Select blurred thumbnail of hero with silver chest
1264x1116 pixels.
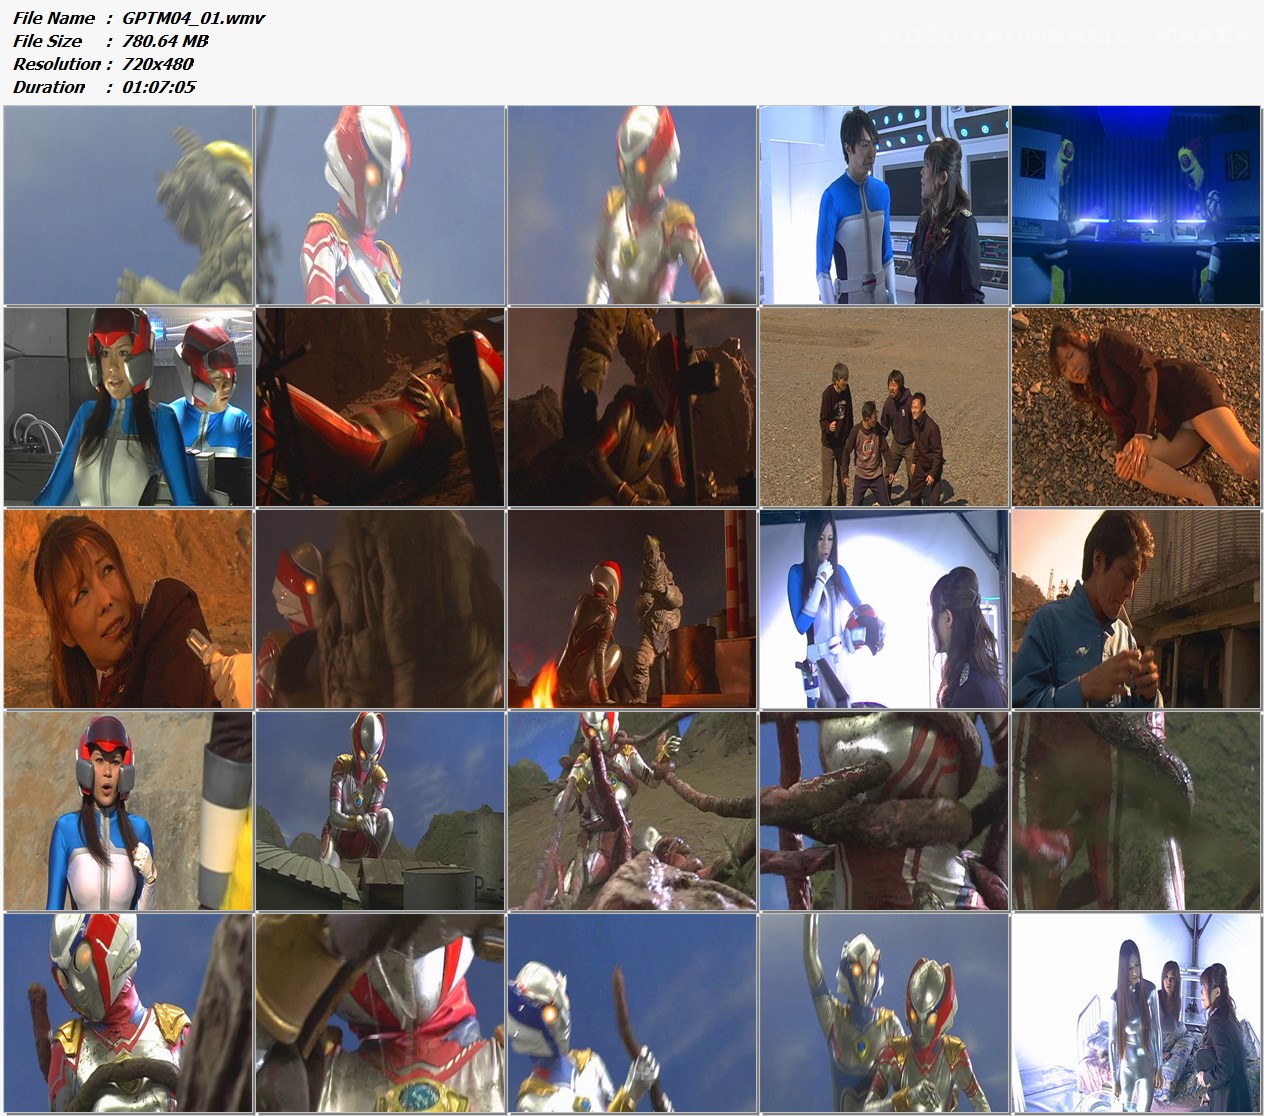pyautogui.click(x=633, y=205)
